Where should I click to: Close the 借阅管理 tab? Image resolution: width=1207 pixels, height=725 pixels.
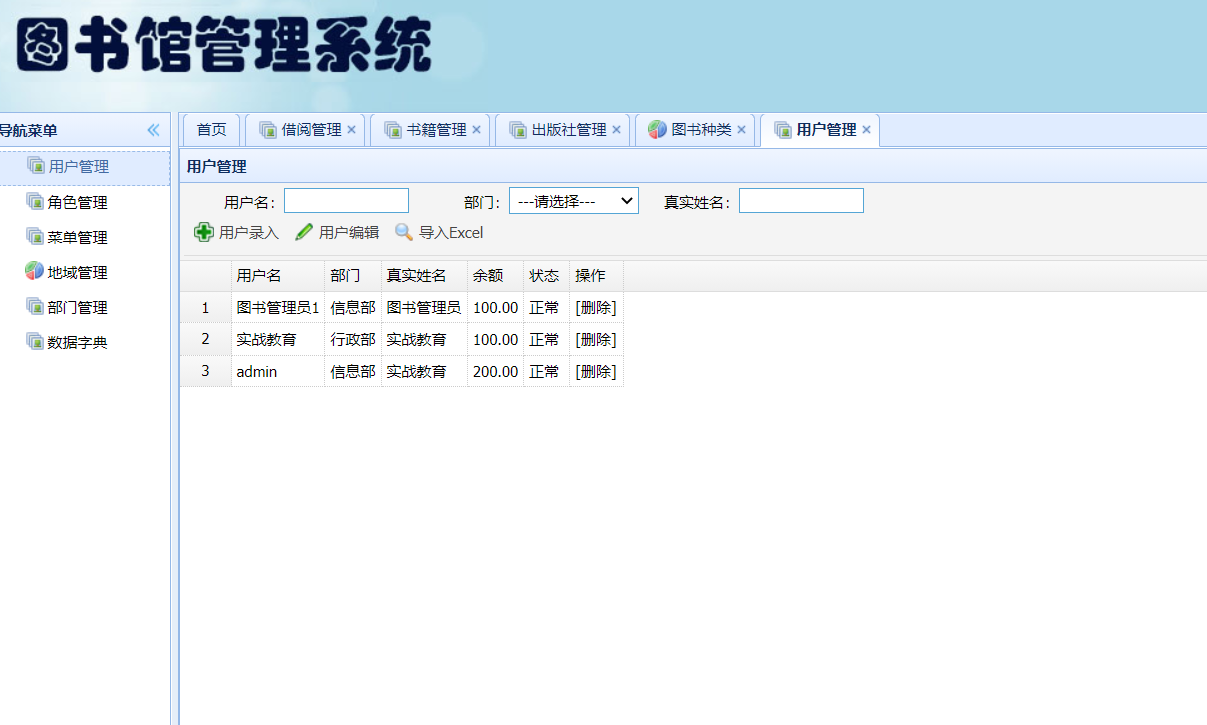pos(351,130)
